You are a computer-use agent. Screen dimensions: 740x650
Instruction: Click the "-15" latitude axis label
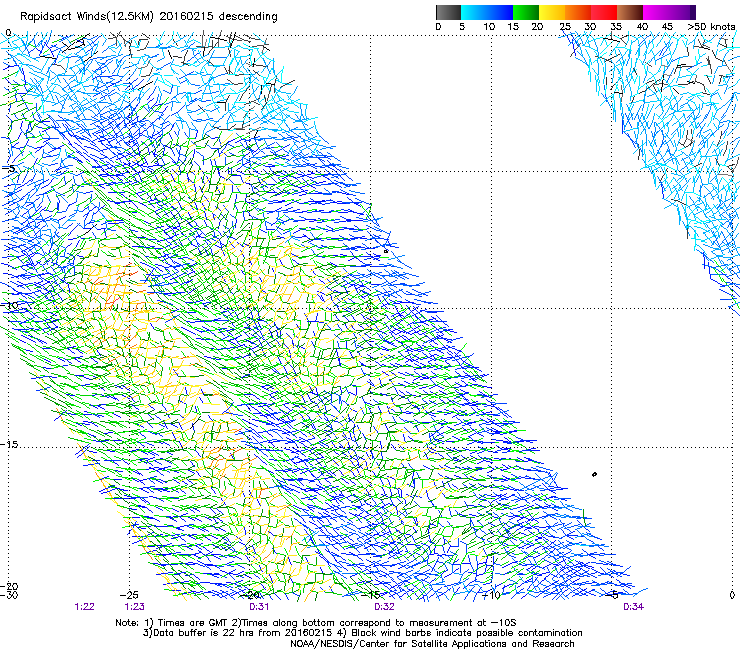(10, 445)
